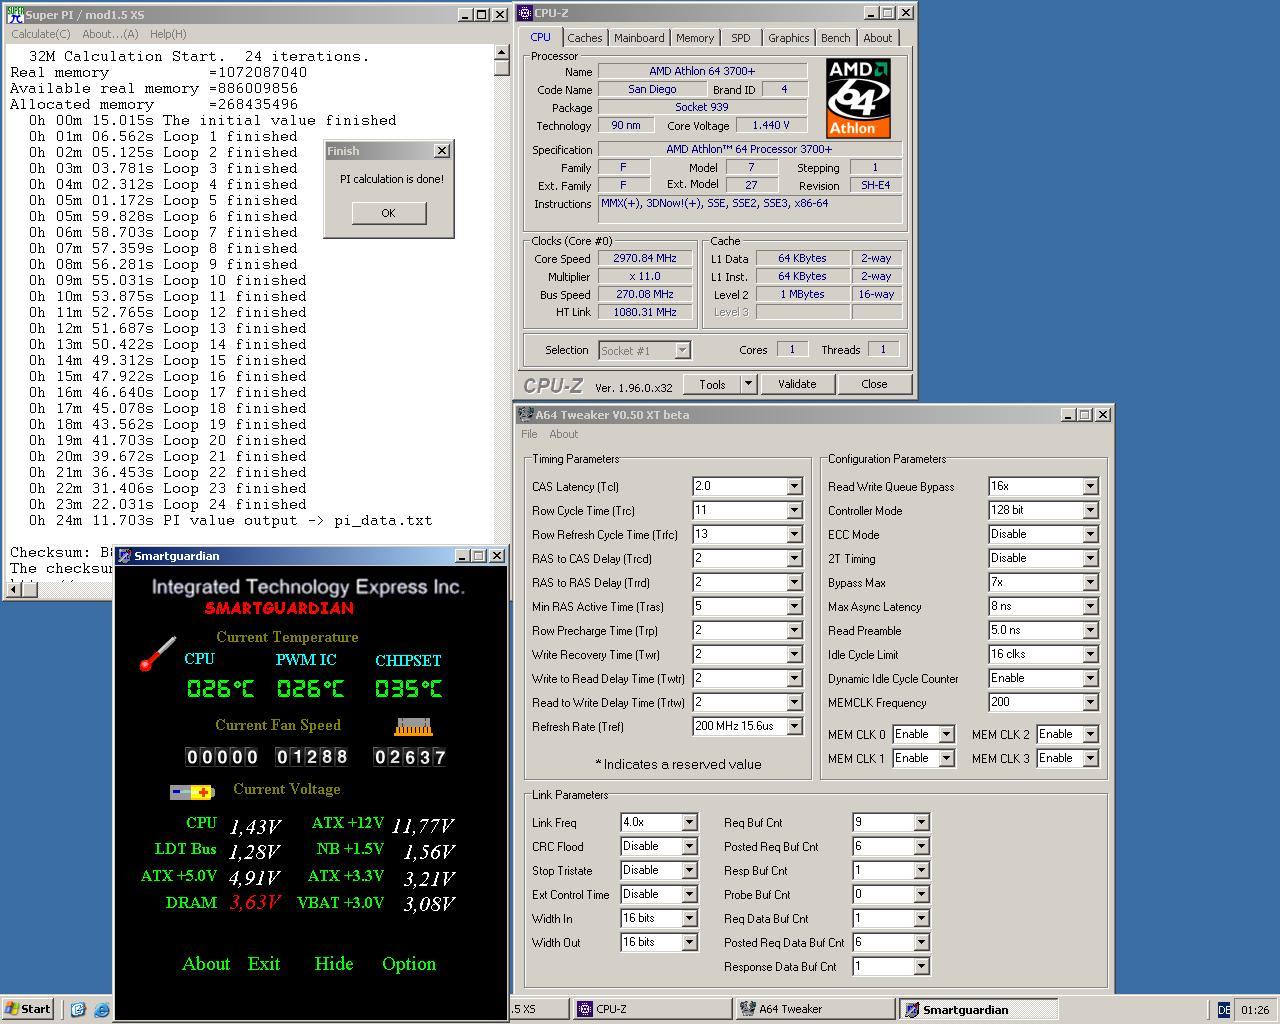
Task: Expand the Read Write Queue Bypass dropdown
Action: point(1090,487)
